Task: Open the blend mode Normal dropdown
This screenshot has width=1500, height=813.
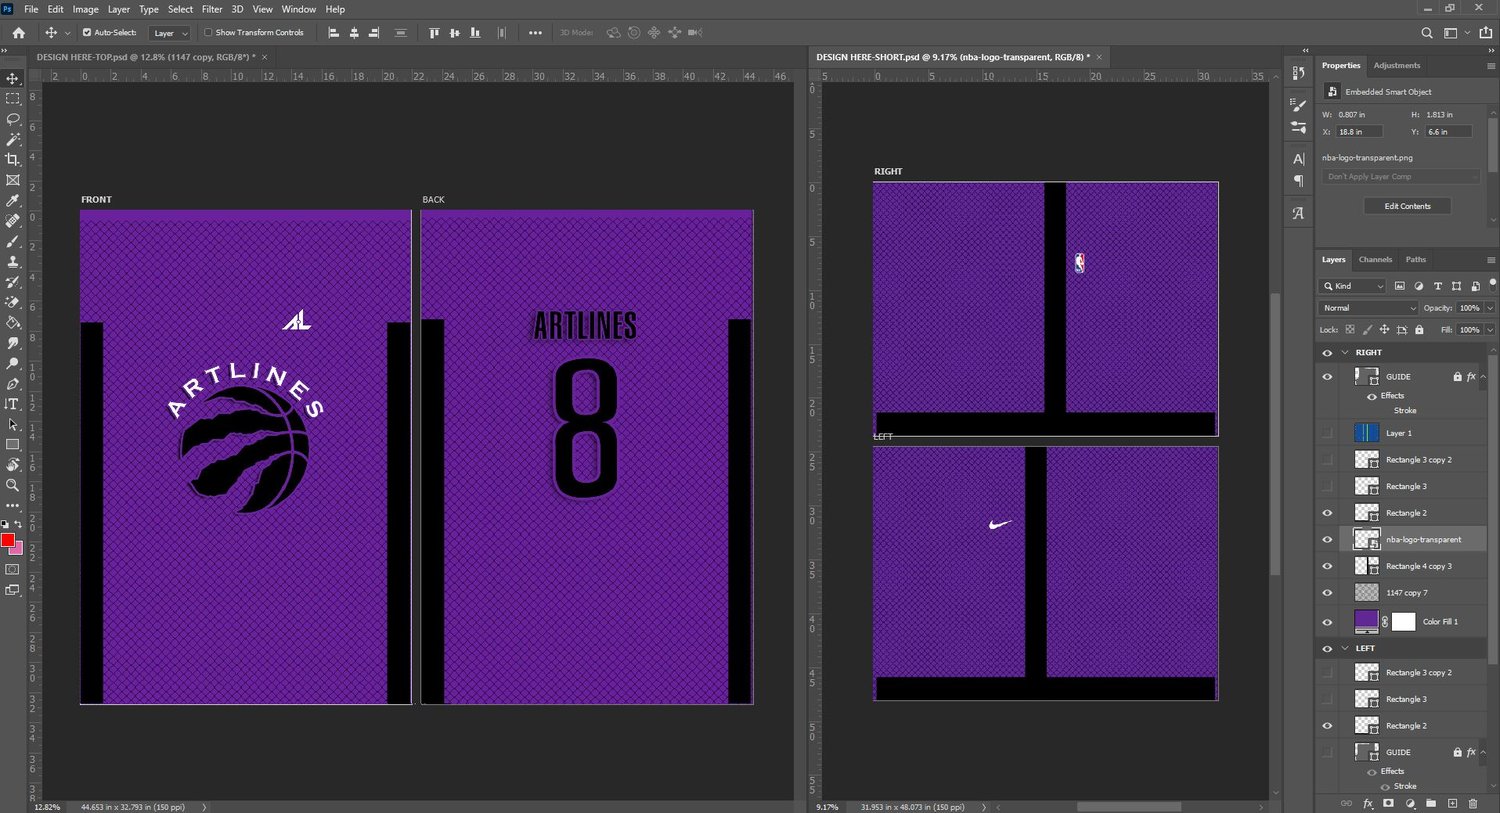Action: [x=1368, y=308]
